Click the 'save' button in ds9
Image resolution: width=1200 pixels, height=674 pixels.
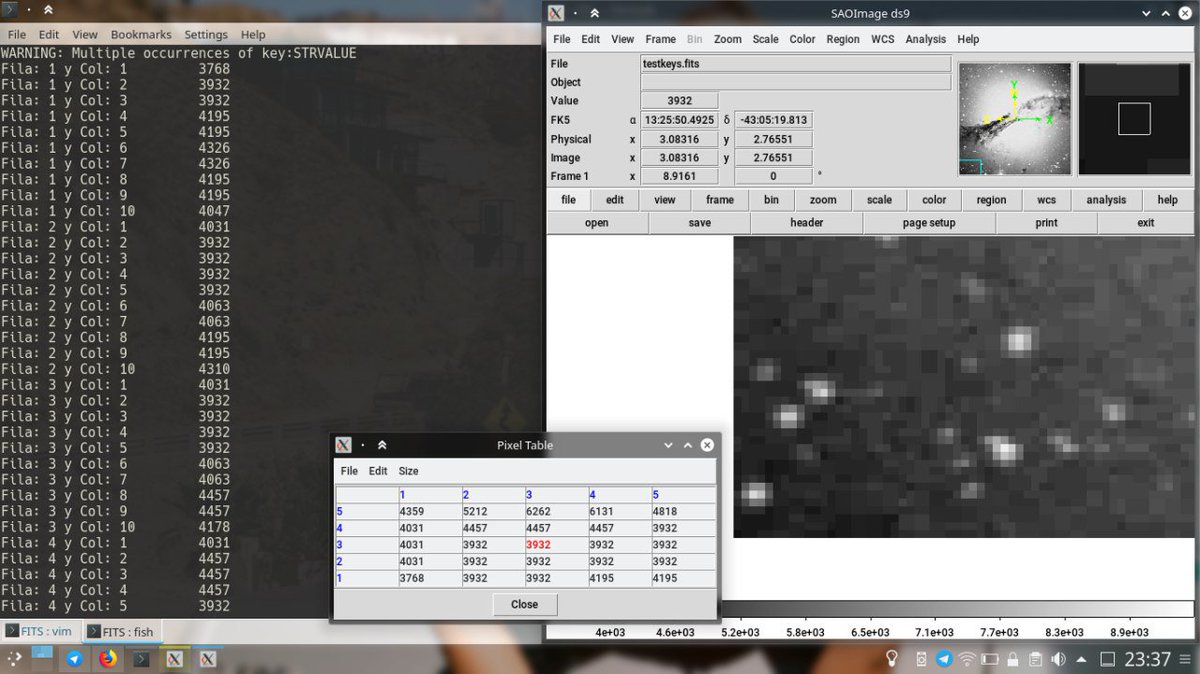pos(700,223)
